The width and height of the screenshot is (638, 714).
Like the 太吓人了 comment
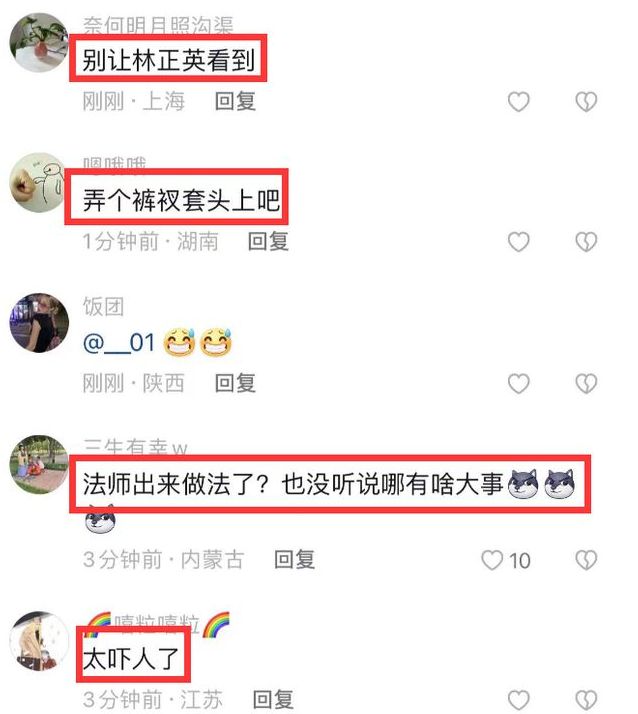coord(518,700)
